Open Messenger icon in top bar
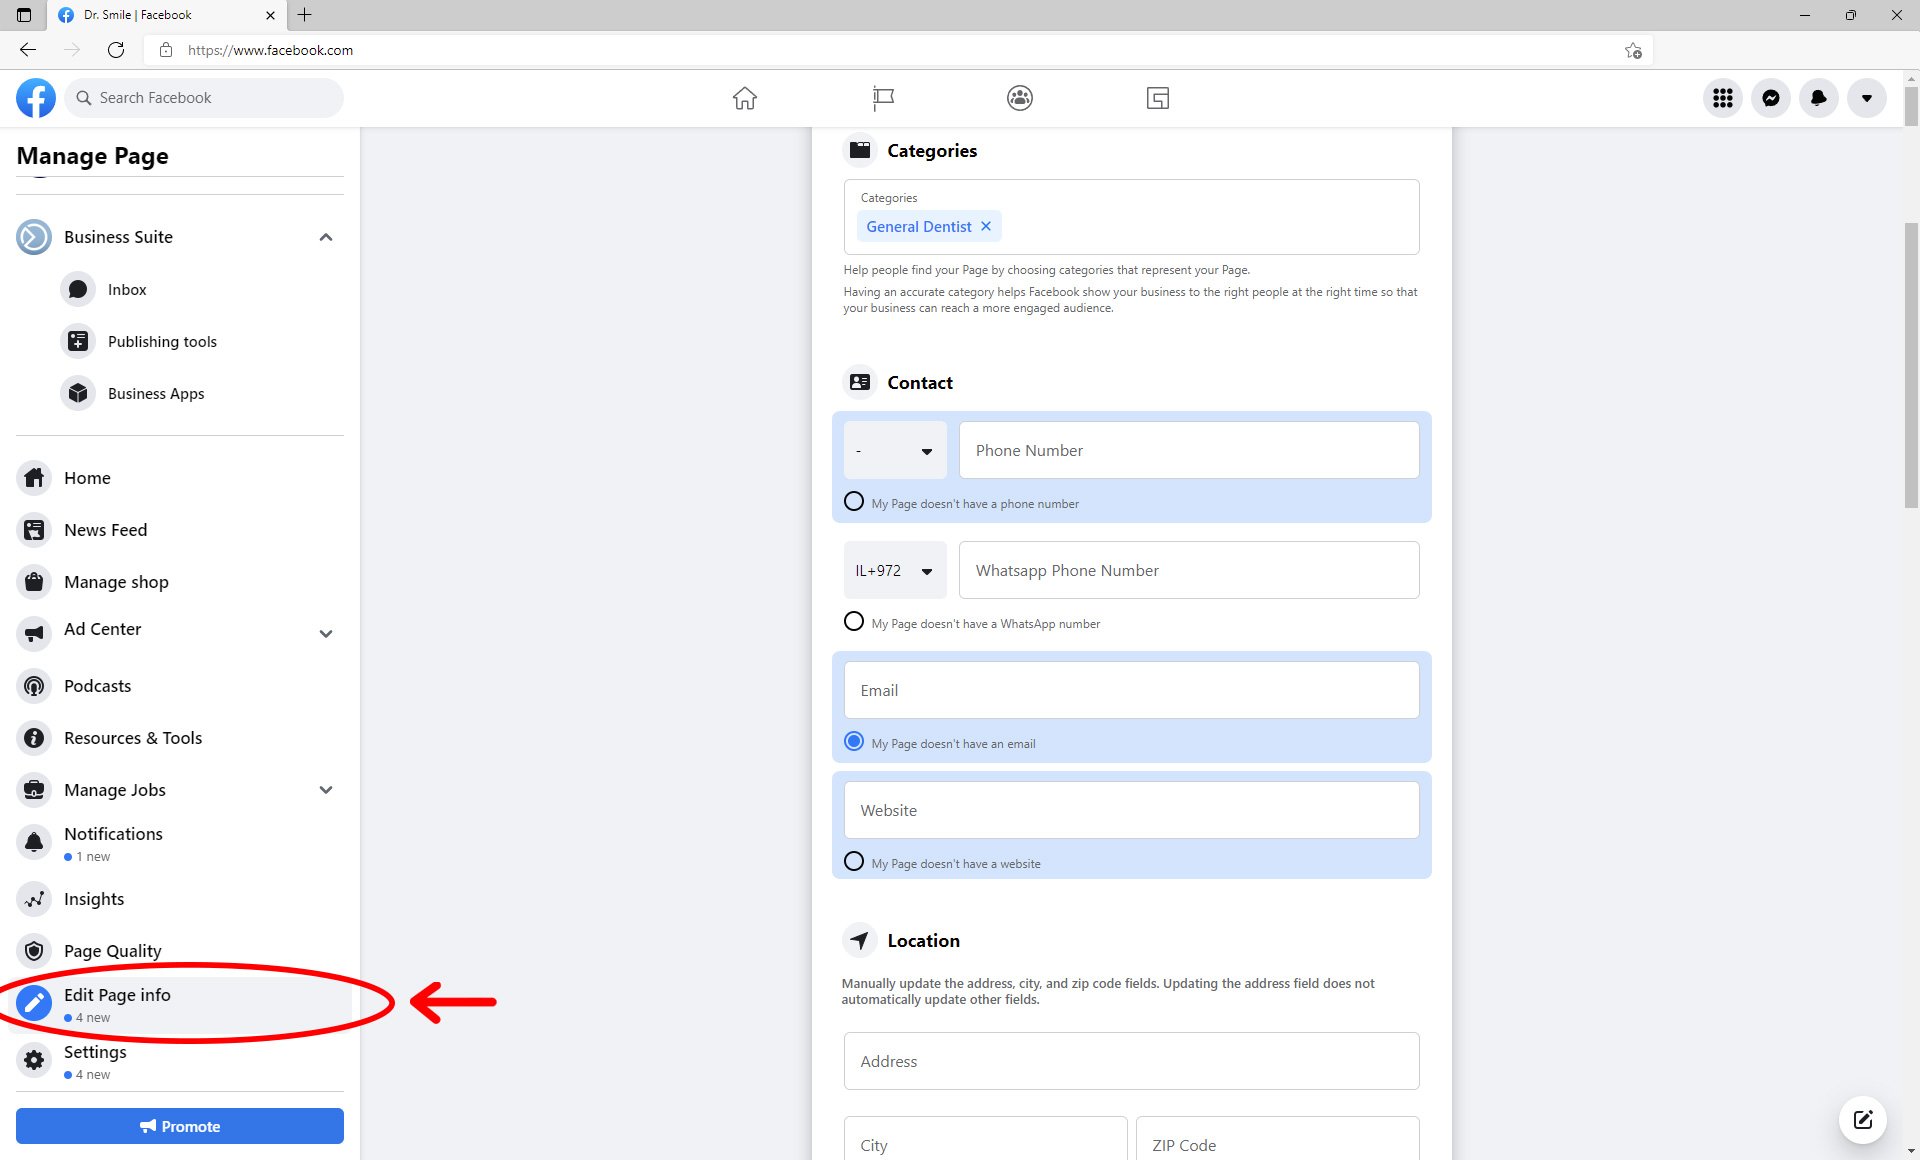The height and width of the screenshot is (1160, 1920). [x=1771, y=98]
